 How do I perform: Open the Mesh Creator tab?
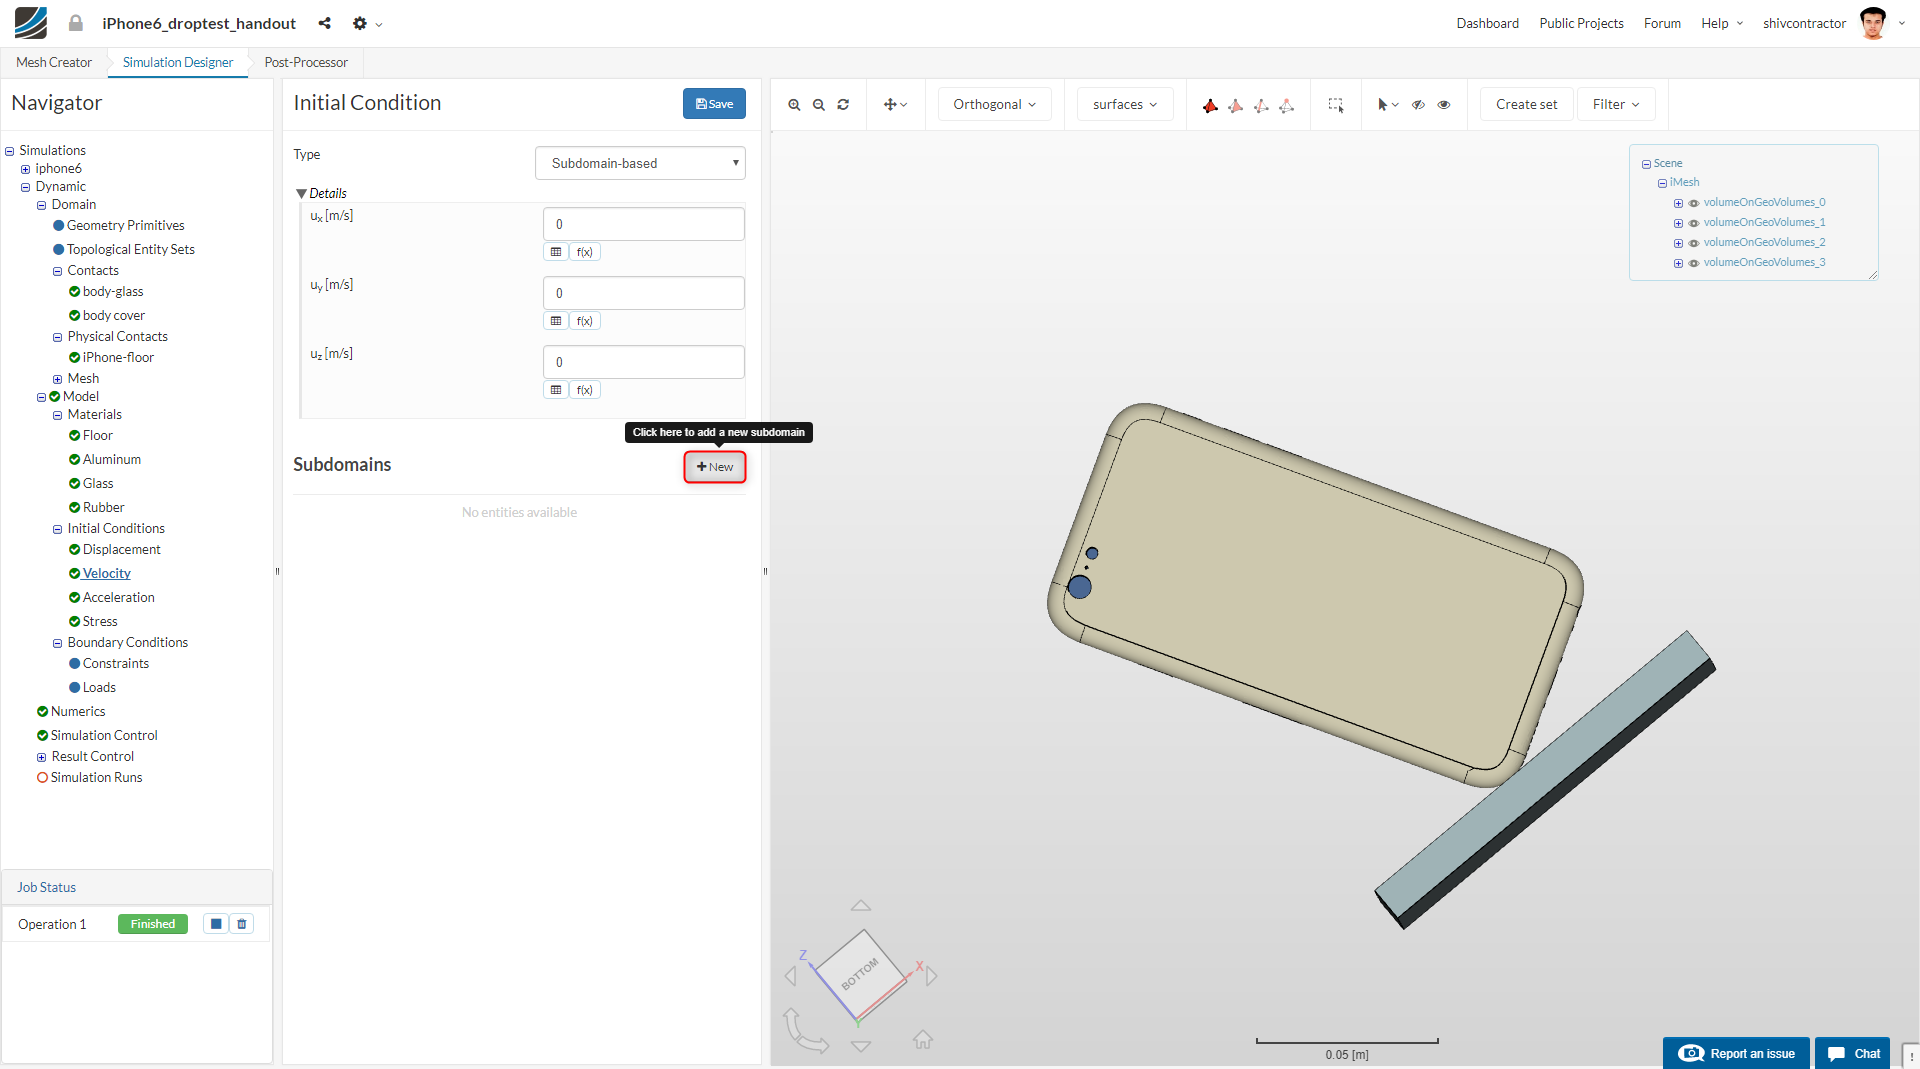point(54,62)
